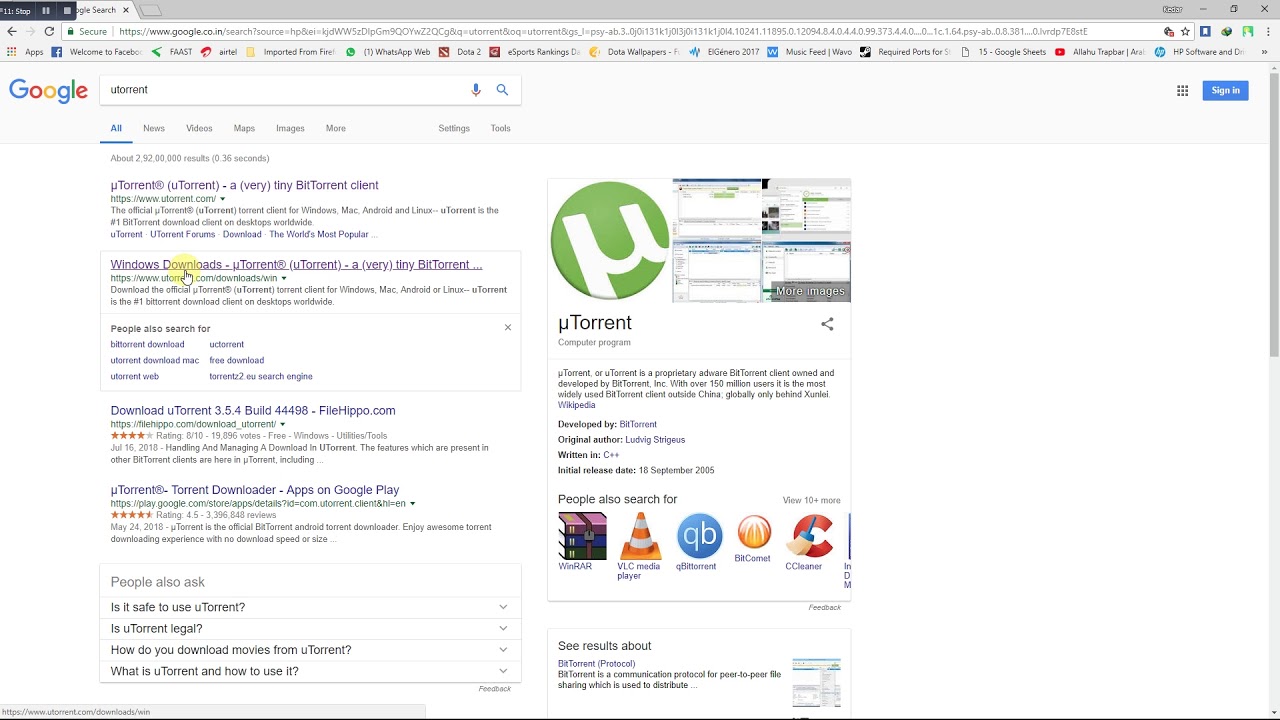
Task: Click the Secure padlock site info
Action: click(x=85, y=31)
